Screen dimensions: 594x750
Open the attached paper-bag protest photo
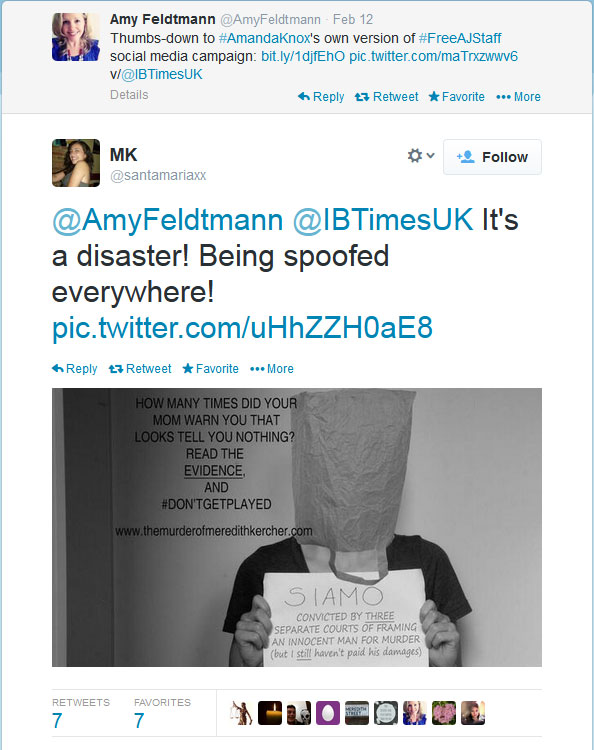pos(297,527)
